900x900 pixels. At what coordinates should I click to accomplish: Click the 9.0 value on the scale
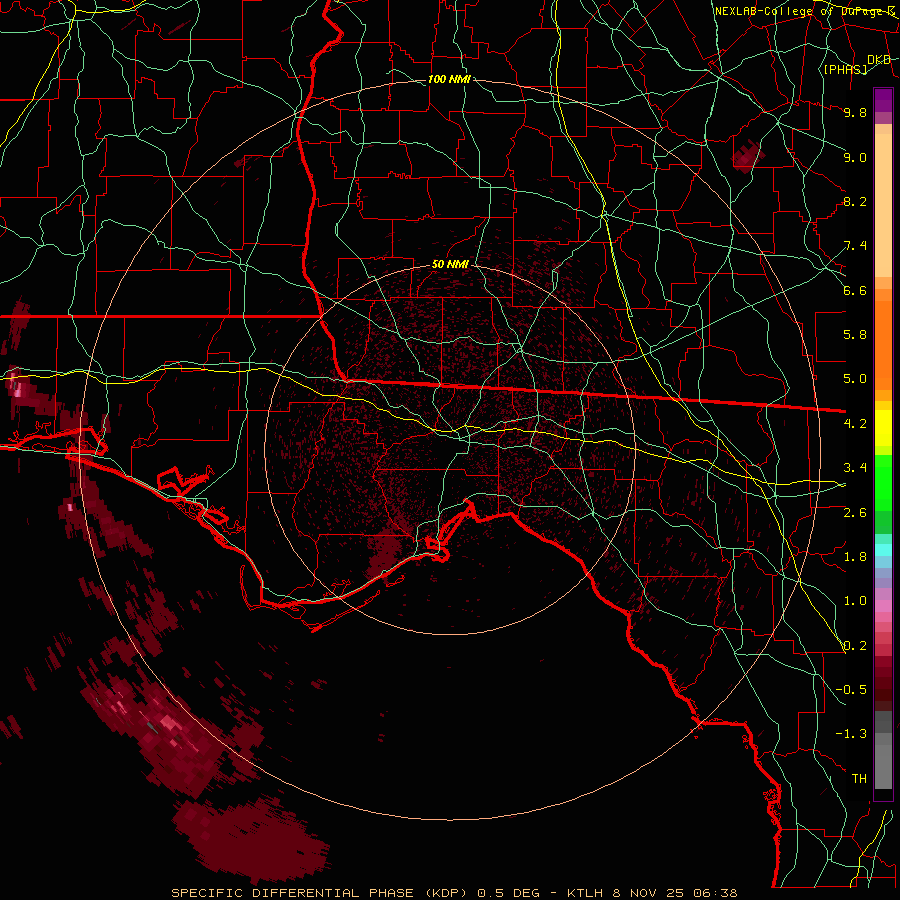point(855,157)
